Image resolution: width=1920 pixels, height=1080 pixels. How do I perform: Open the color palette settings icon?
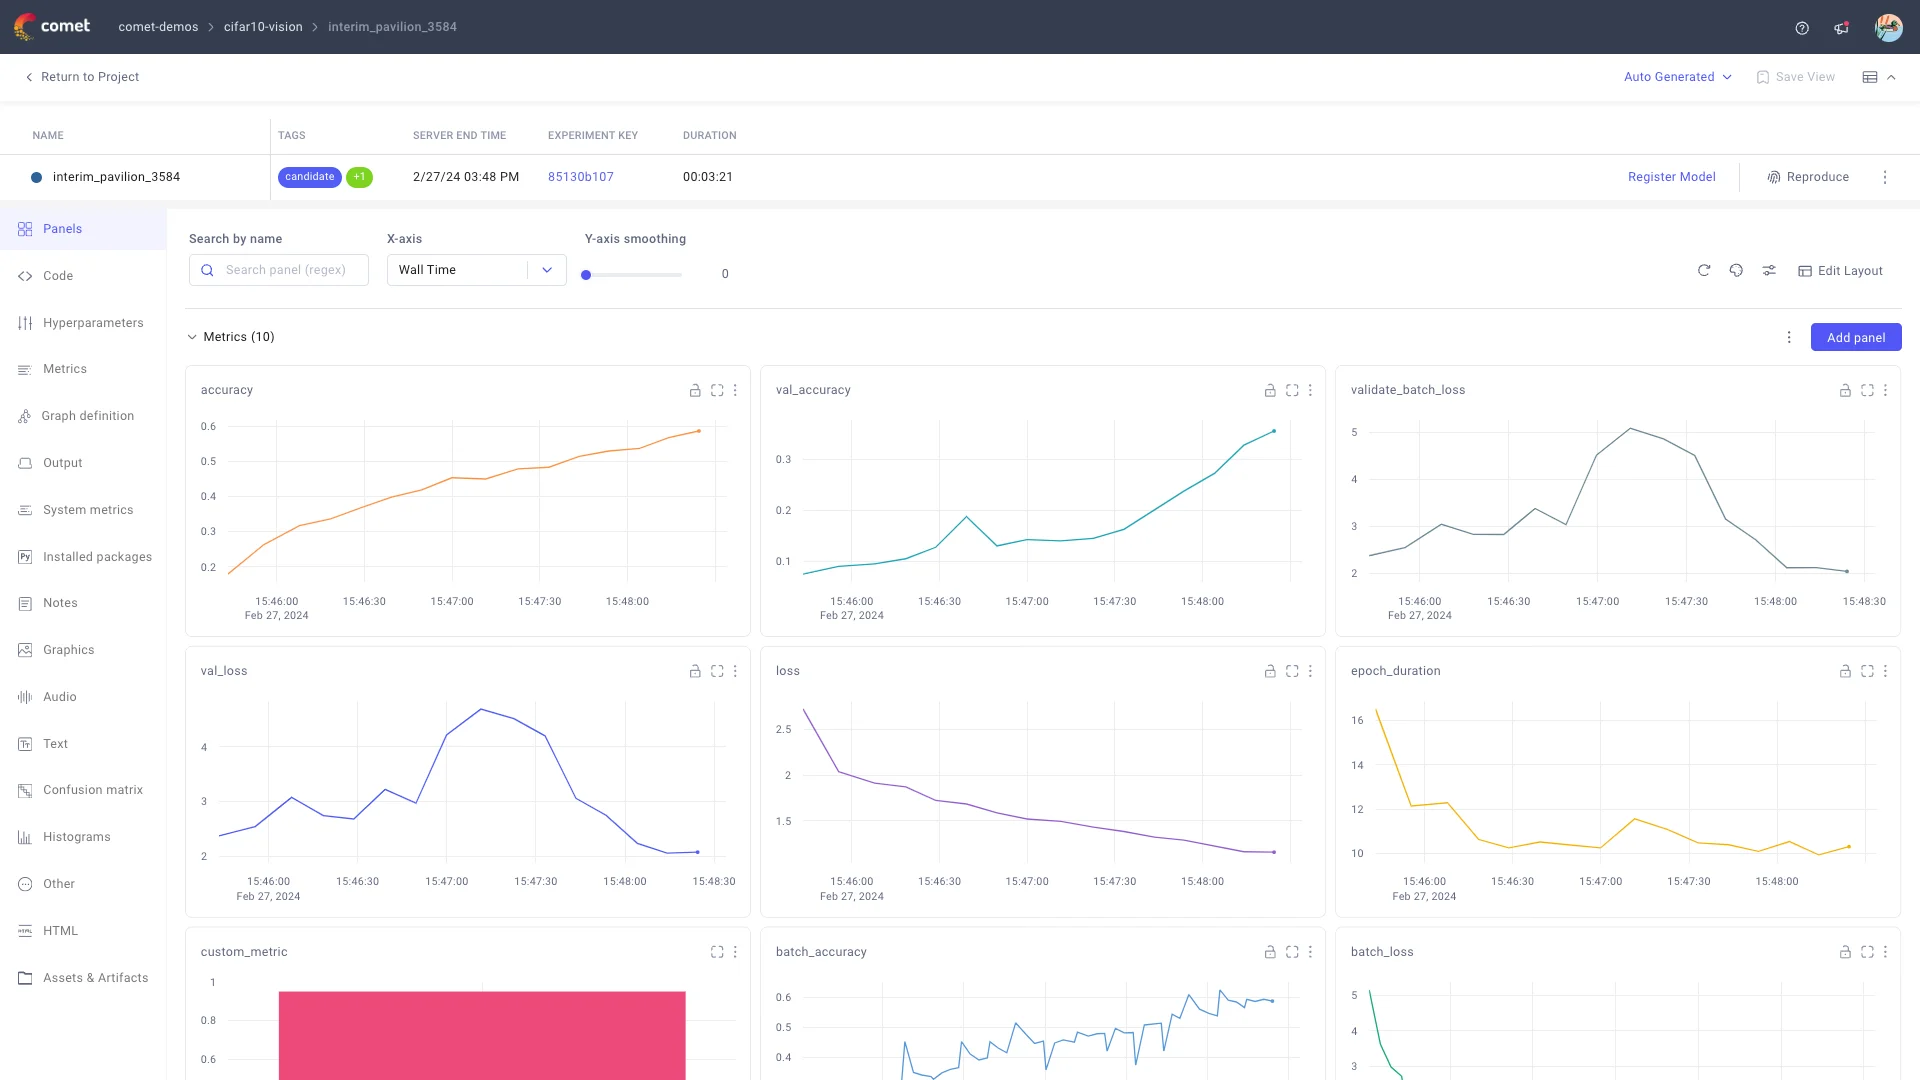(1736, 270)
